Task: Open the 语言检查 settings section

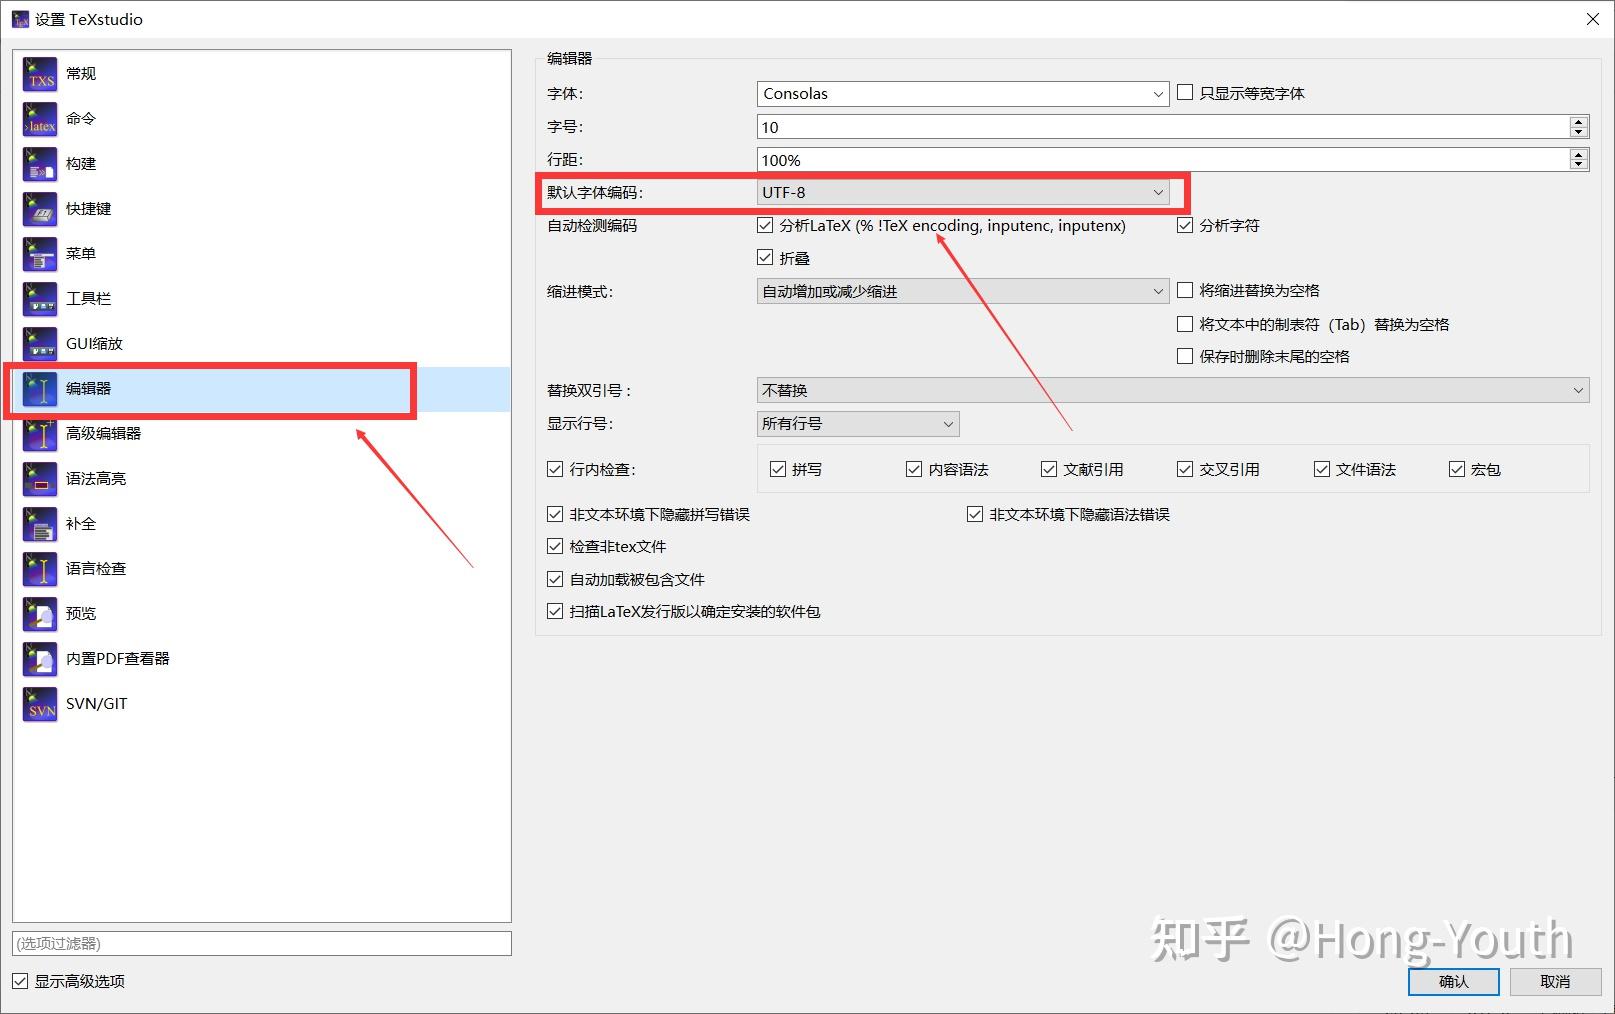Action: (98, 568)
